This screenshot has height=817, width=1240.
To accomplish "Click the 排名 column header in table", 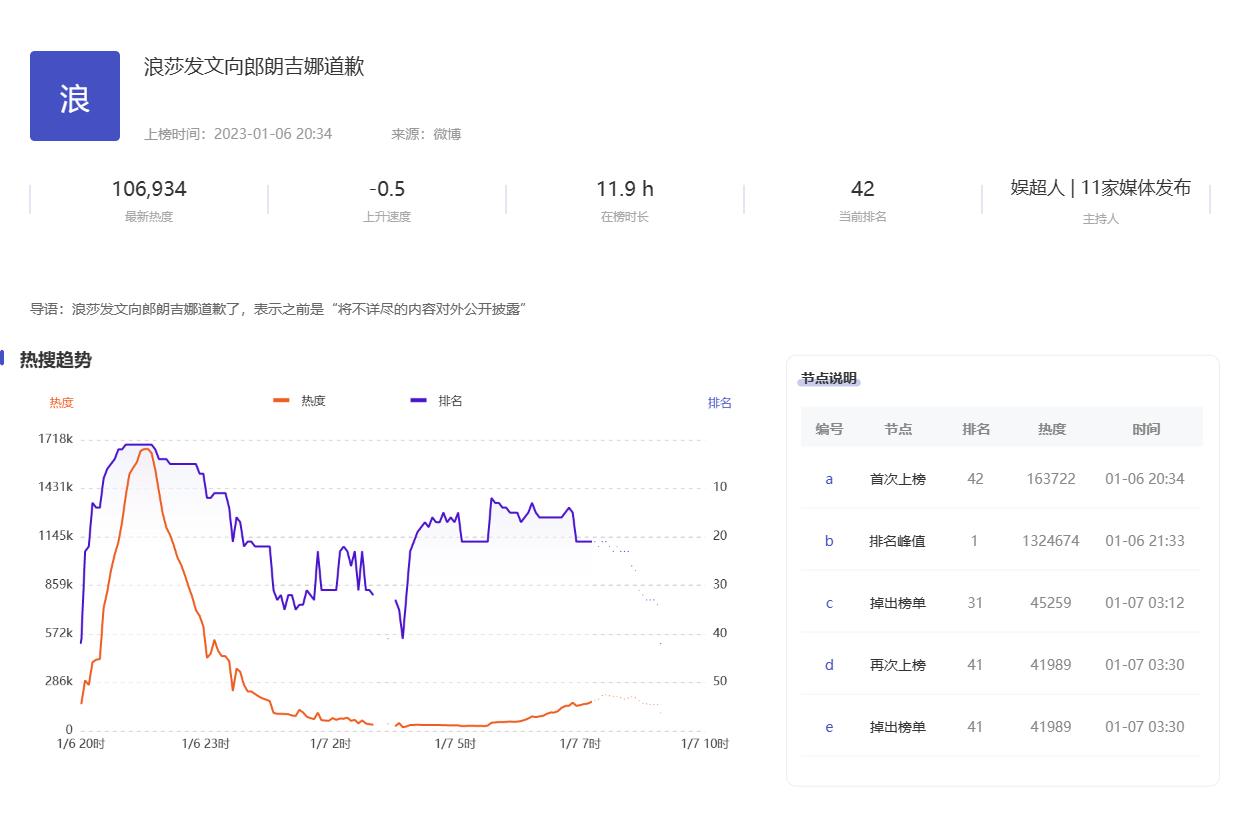I will [975, 429].
